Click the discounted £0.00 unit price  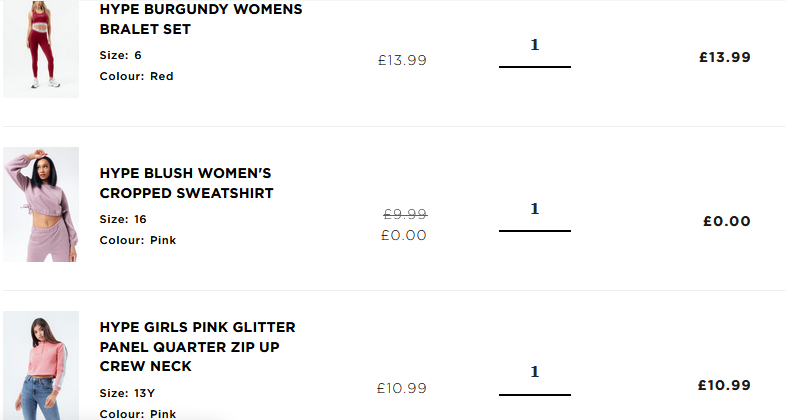[x=404, y=235]
